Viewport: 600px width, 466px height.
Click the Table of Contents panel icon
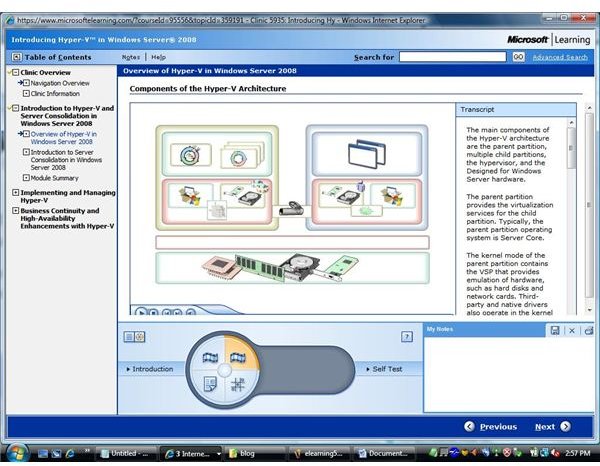16,57
